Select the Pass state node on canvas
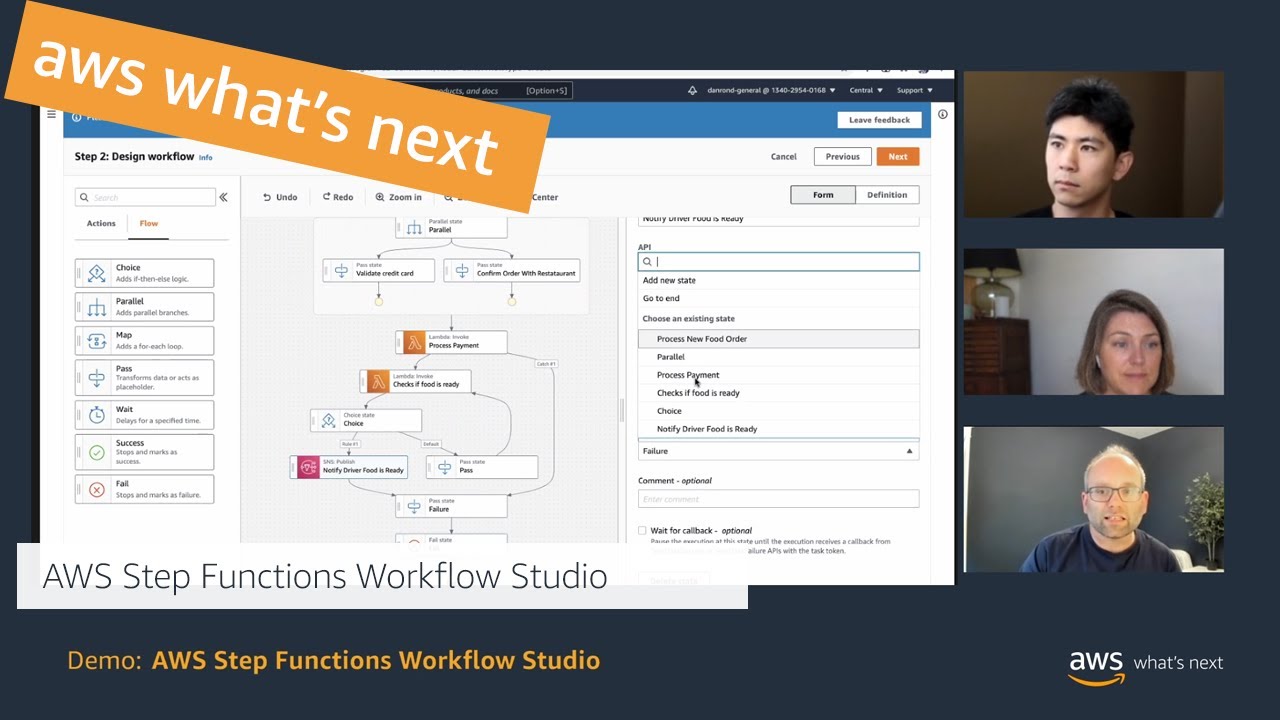The width and height of the screenshot is (1280, 720). [482, 467]
